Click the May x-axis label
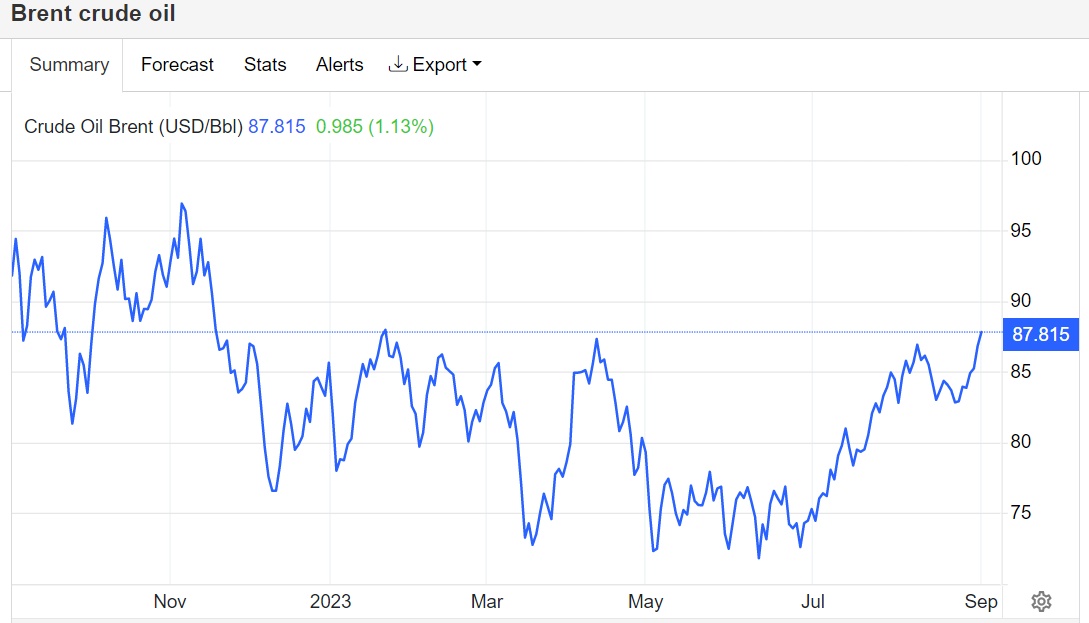Screen dimensions: 1089x623 [x=645, y=601]
